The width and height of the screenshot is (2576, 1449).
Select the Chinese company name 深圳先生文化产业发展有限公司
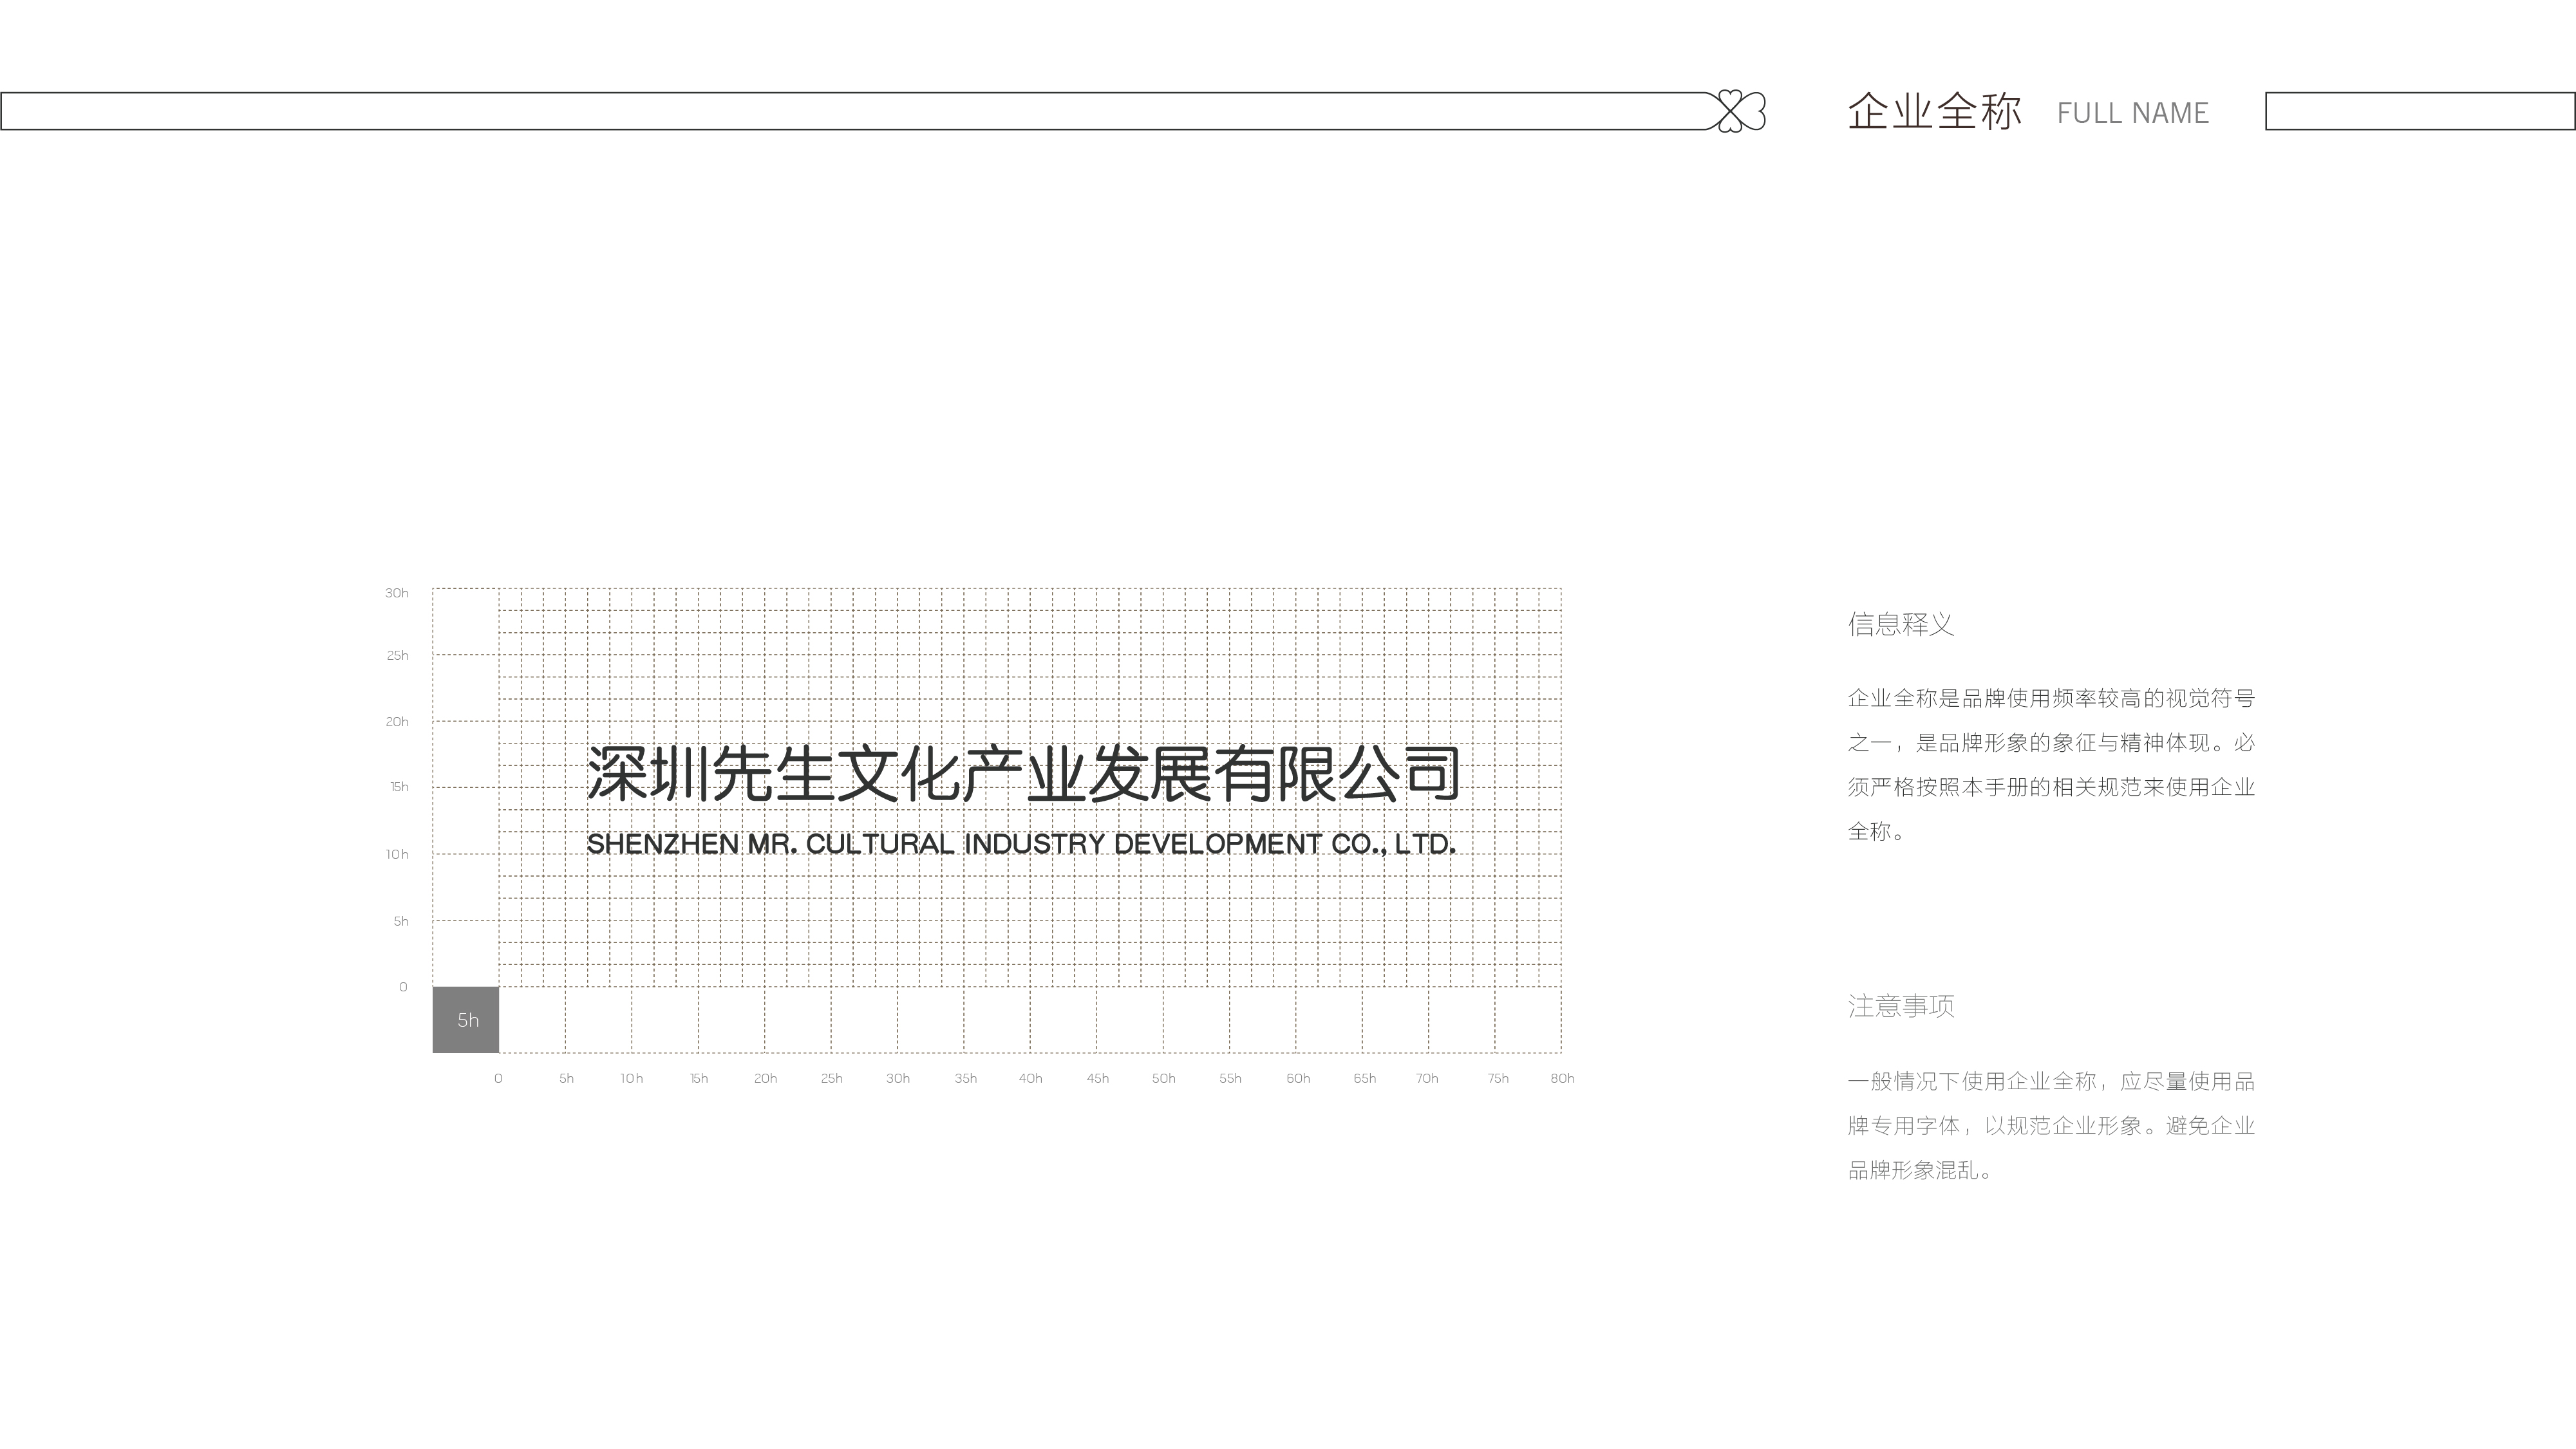(x=1022, y=774)
